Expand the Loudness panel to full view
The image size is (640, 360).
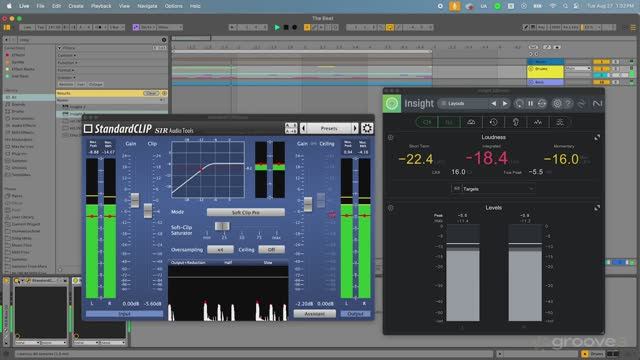tap(597, 138)
